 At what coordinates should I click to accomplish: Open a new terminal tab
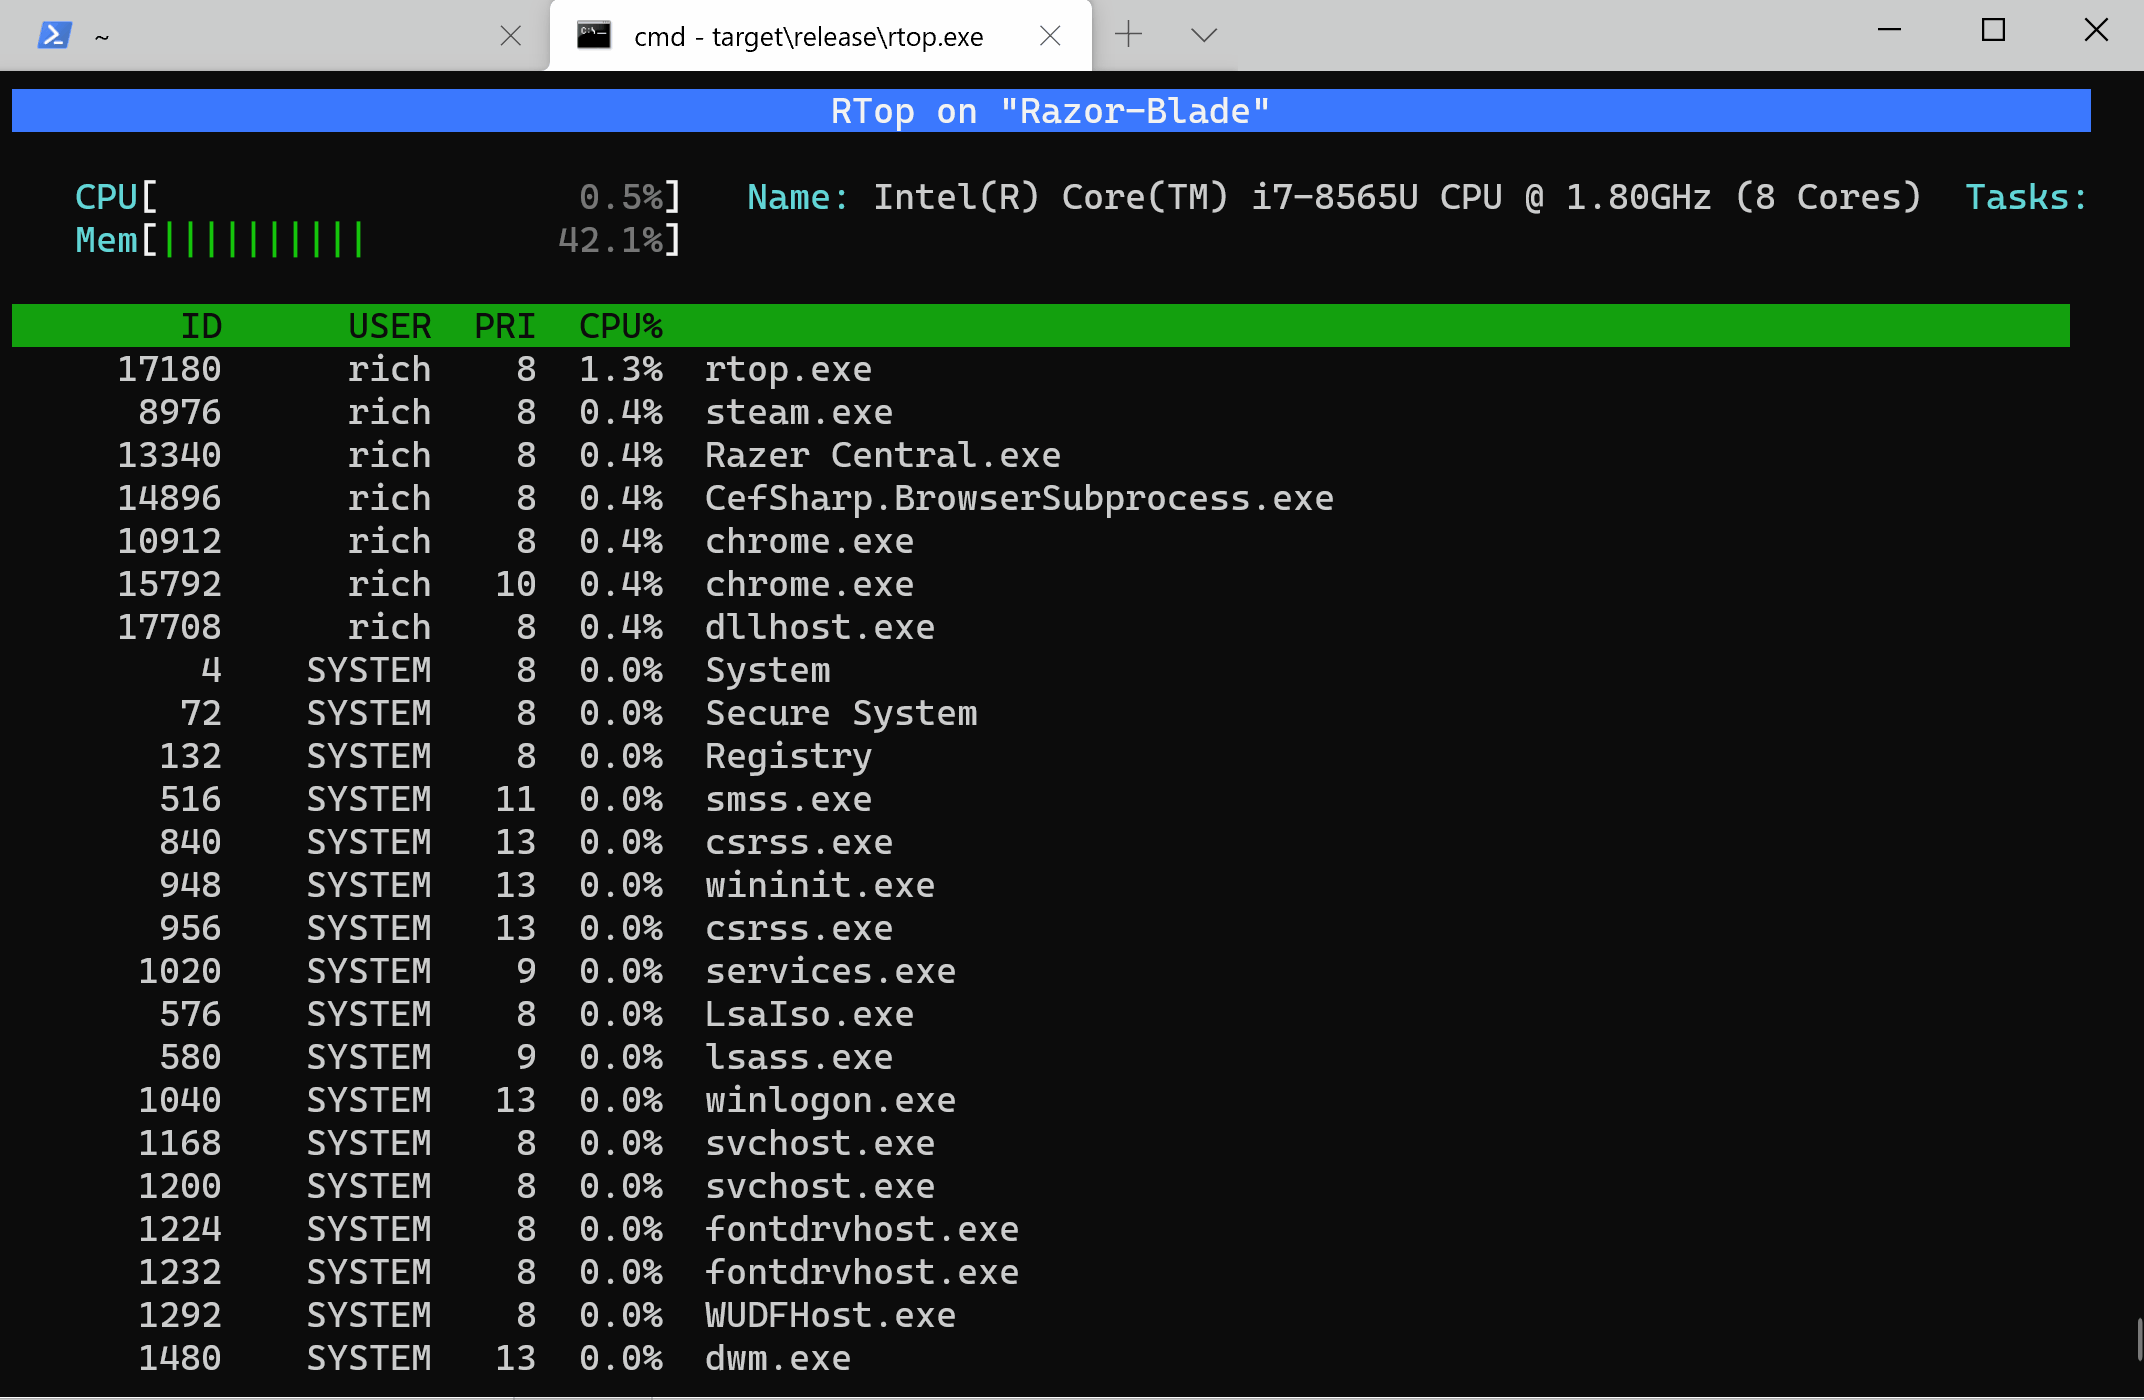point(1128,35)
